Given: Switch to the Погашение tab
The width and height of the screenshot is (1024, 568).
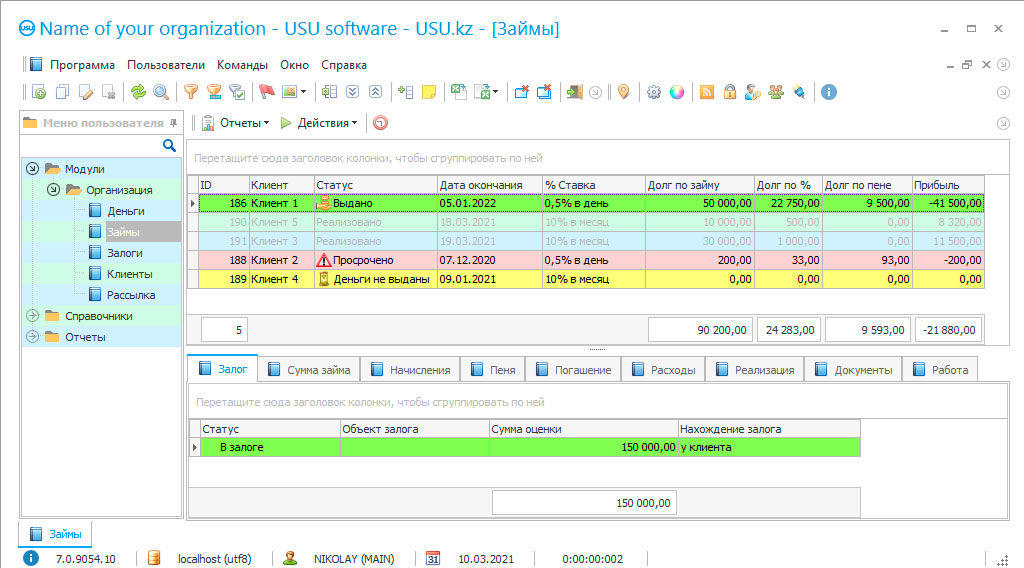Looking at the screenshot, I should (x=574, y=370).
